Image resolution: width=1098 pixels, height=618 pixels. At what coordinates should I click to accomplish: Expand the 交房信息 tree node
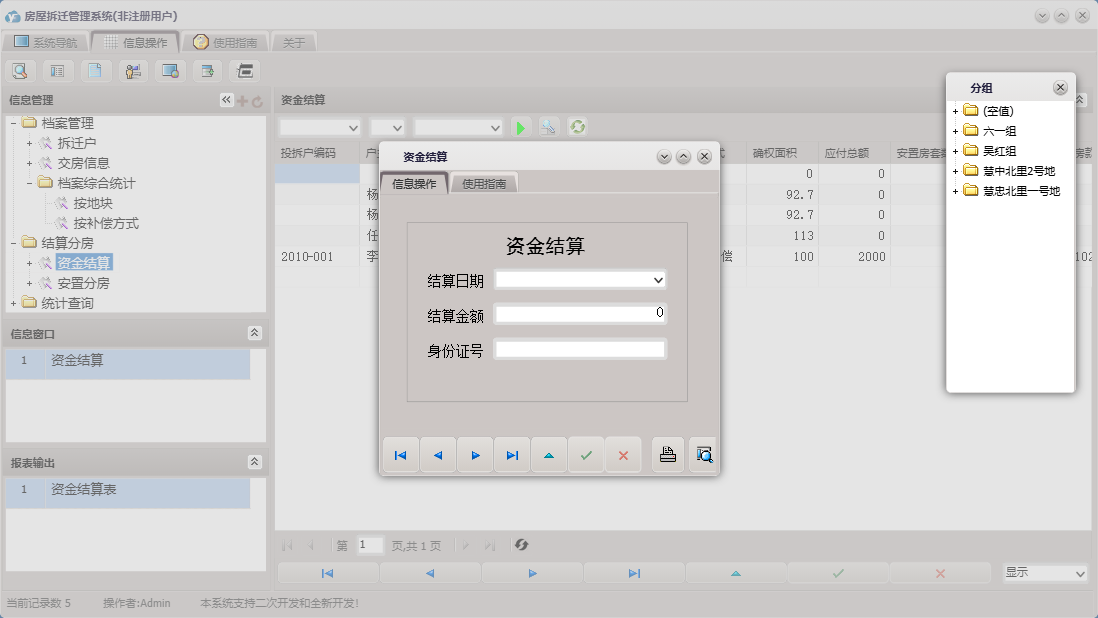[29, 163]
